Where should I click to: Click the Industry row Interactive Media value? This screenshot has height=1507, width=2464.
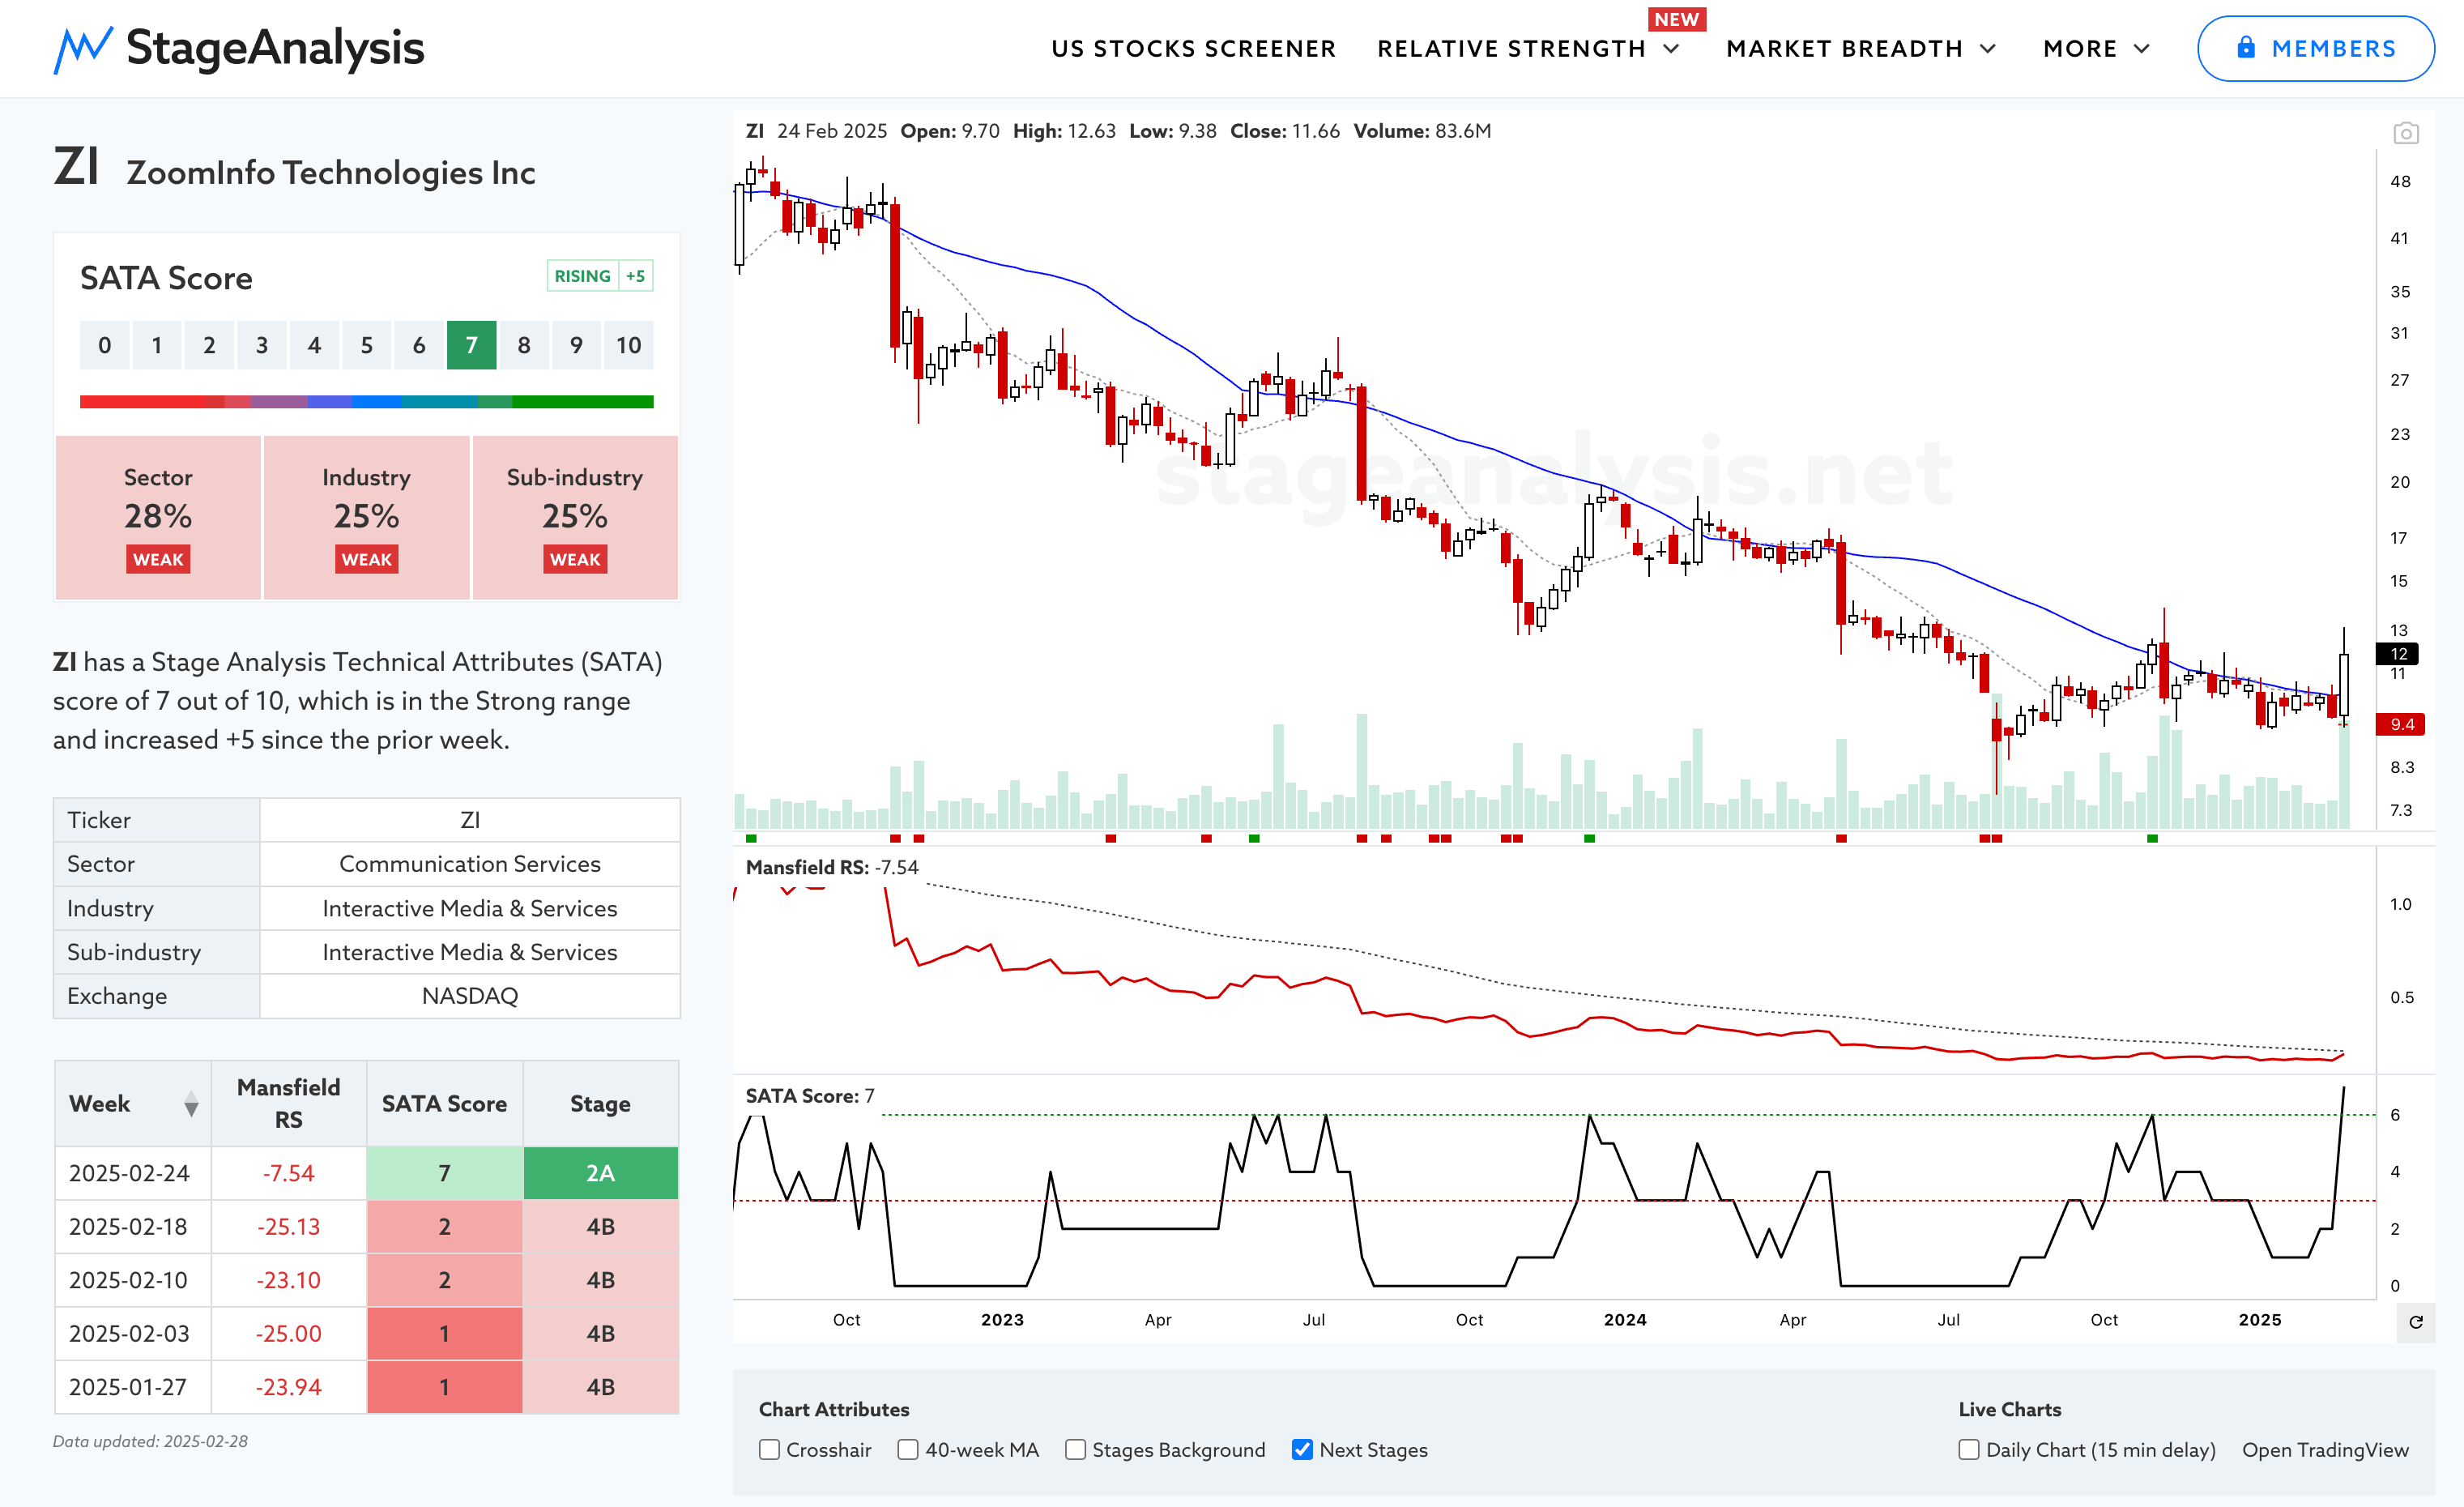(x=470, y=908)
